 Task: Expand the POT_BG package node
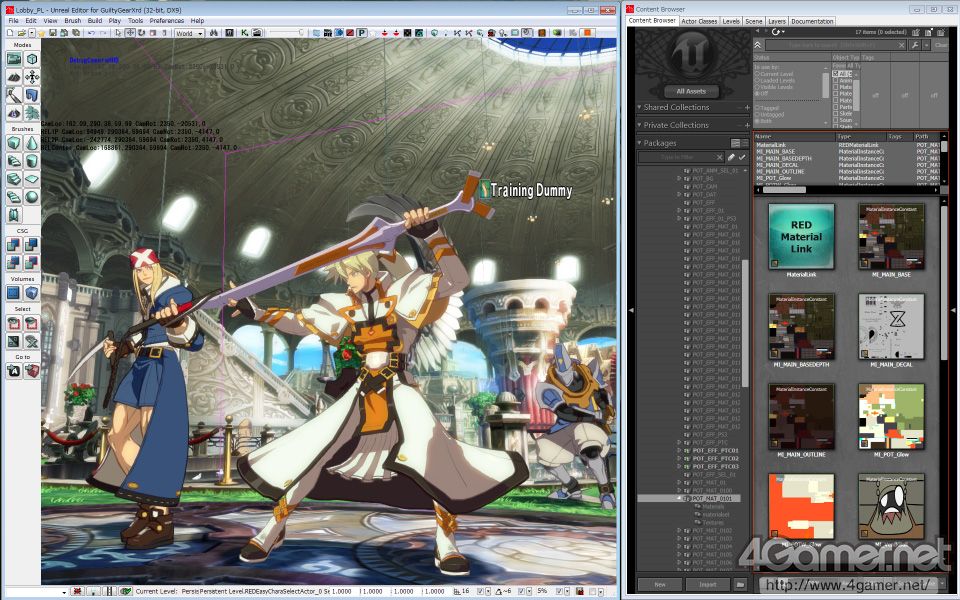pos(677,178)
